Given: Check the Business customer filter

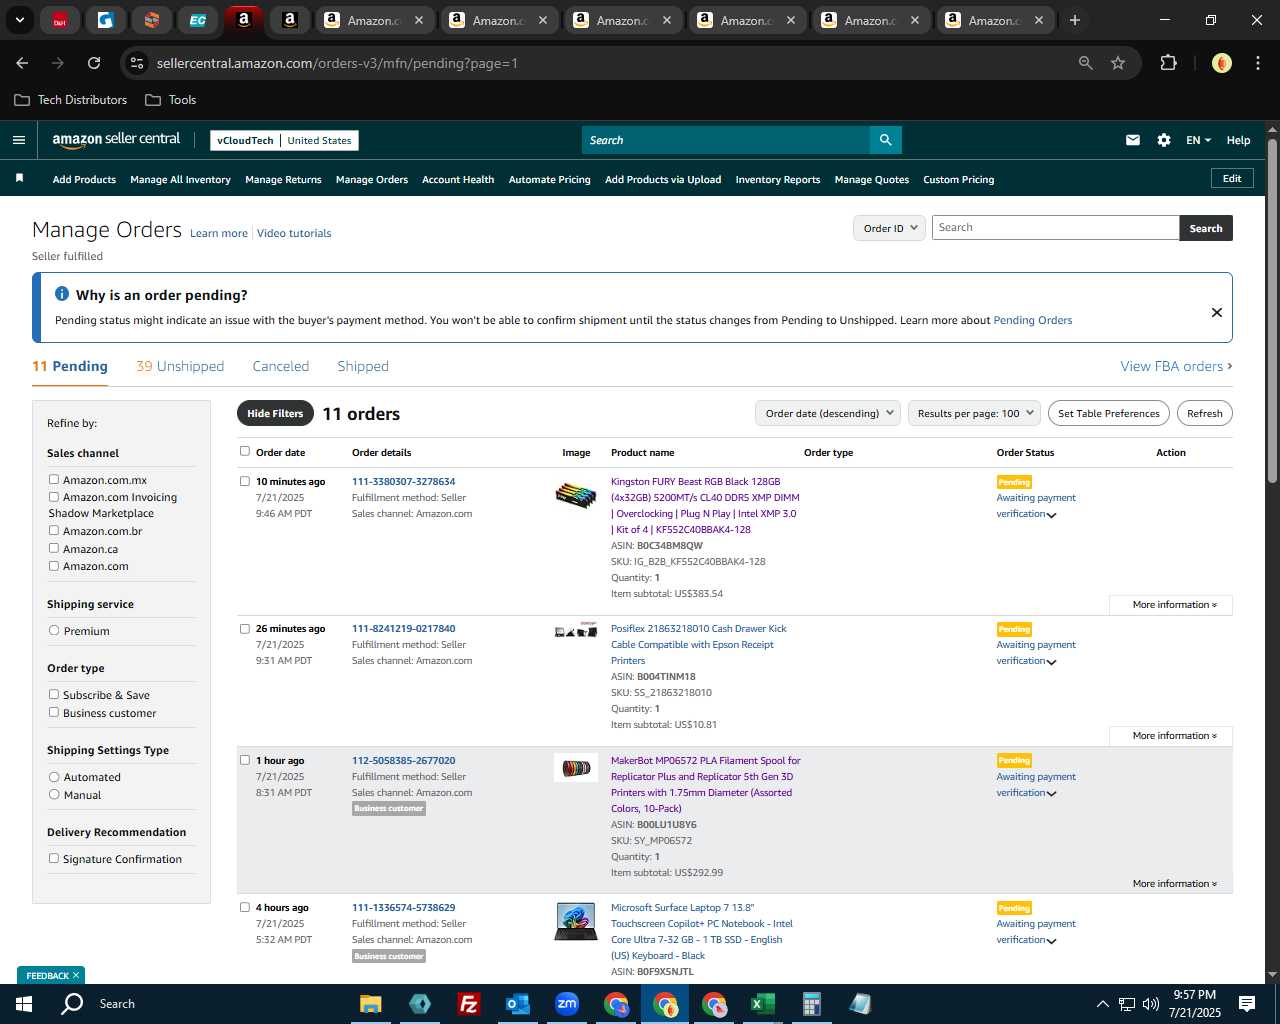Looking at the screenshot, I should pyautogui.click(x=54, y=712).
